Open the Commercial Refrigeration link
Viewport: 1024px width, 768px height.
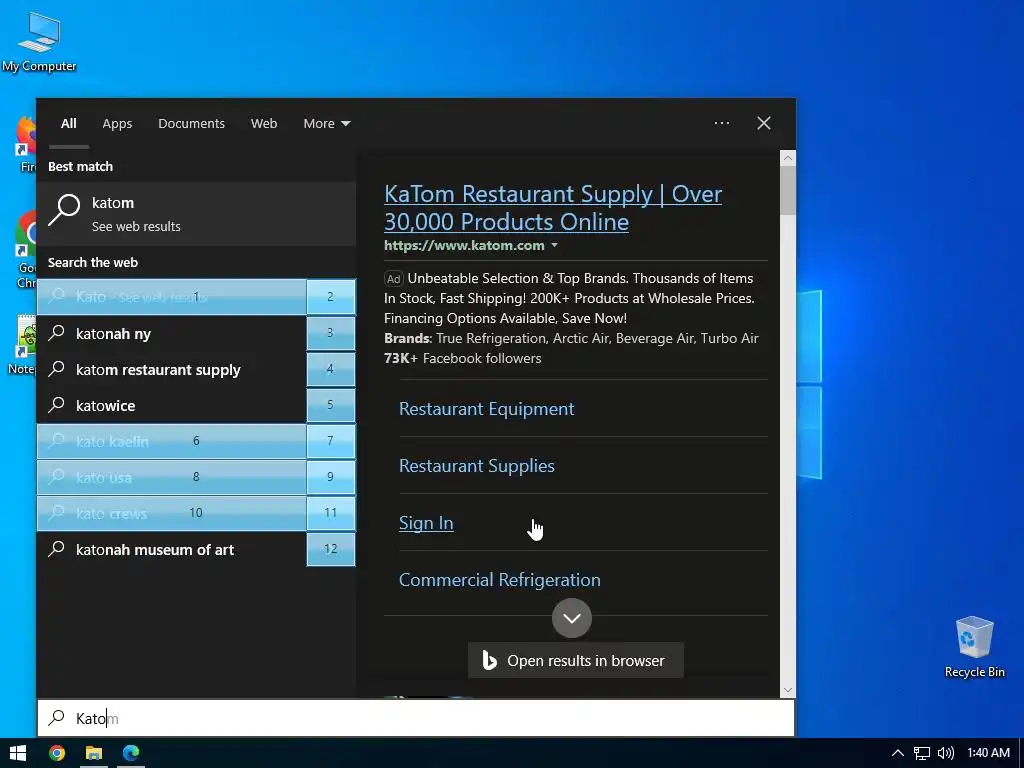point(500,580)
